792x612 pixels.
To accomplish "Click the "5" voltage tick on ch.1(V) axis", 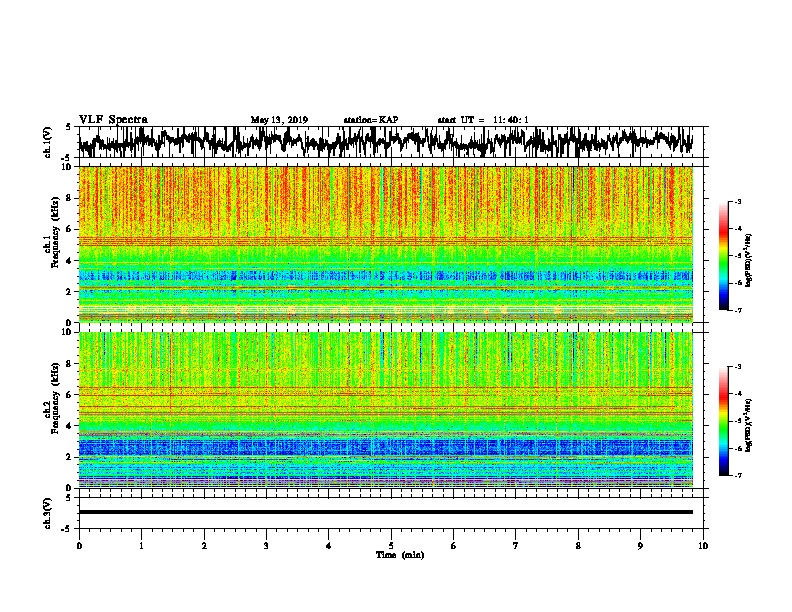I will click(68, 127).
